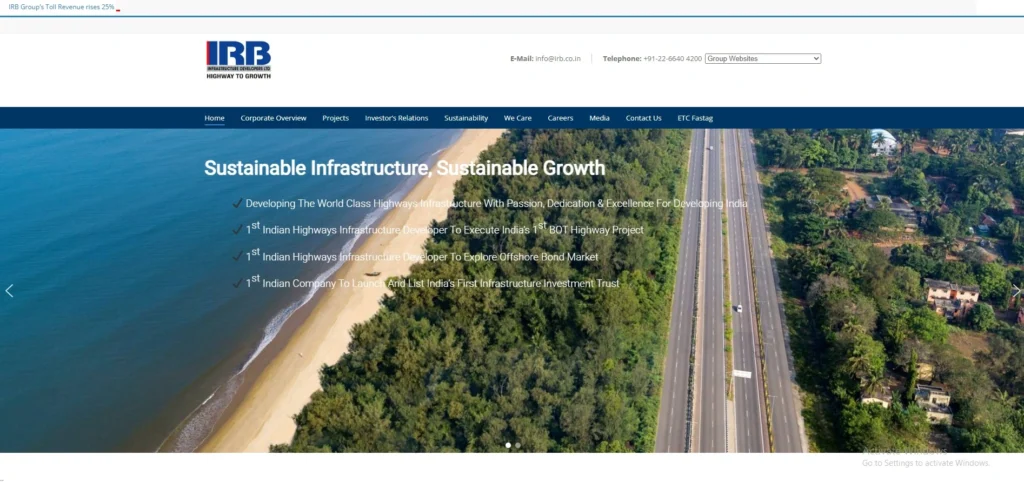Select the second carousel dot indicator

click(x=518, y=445)
